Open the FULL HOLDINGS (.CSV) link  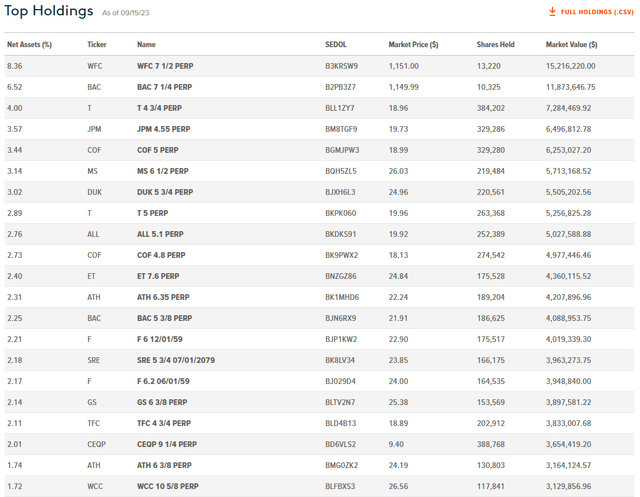597,12
